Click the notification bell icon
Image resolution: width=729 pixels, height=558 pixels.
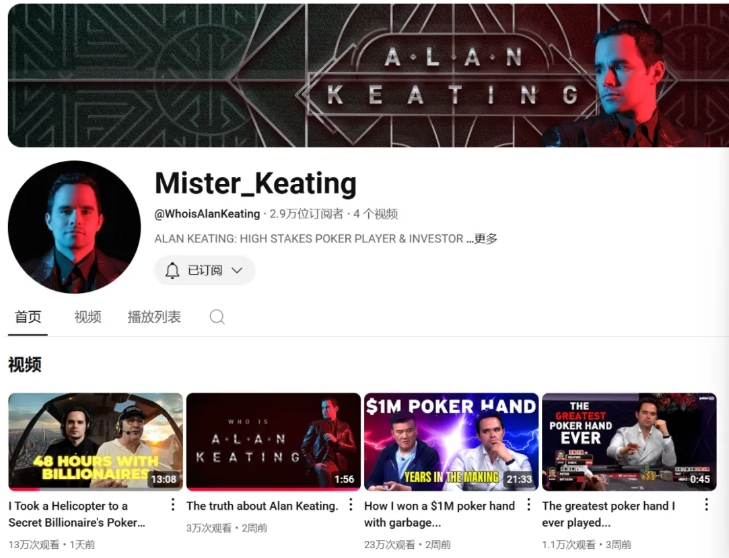[x=172, y=270]
